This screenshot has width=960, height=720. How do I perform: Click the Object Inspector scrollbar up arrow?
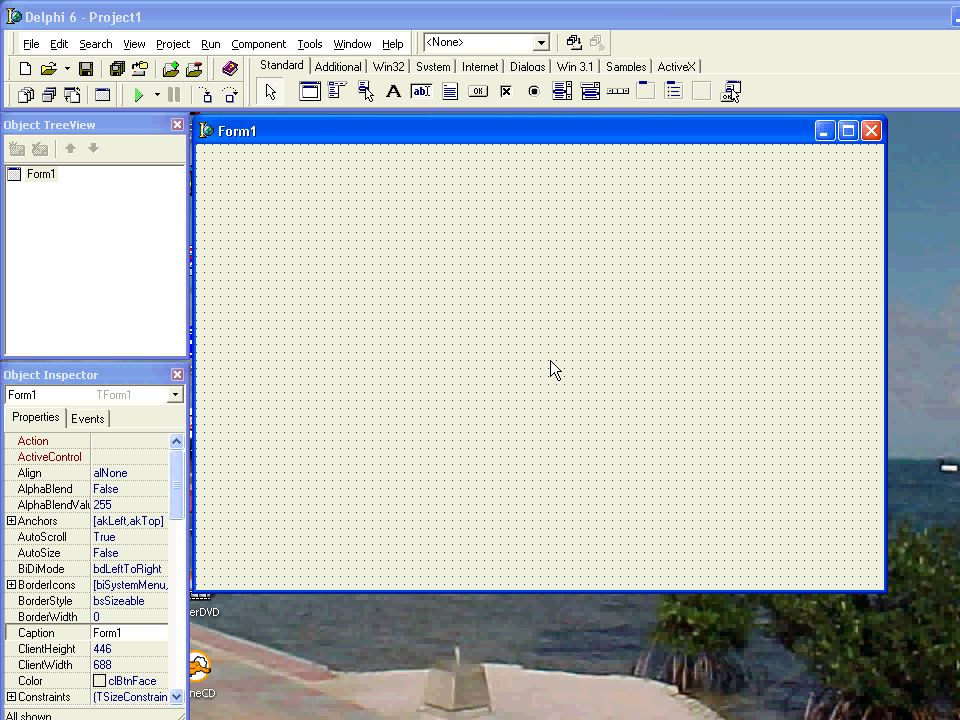point(176,441)
